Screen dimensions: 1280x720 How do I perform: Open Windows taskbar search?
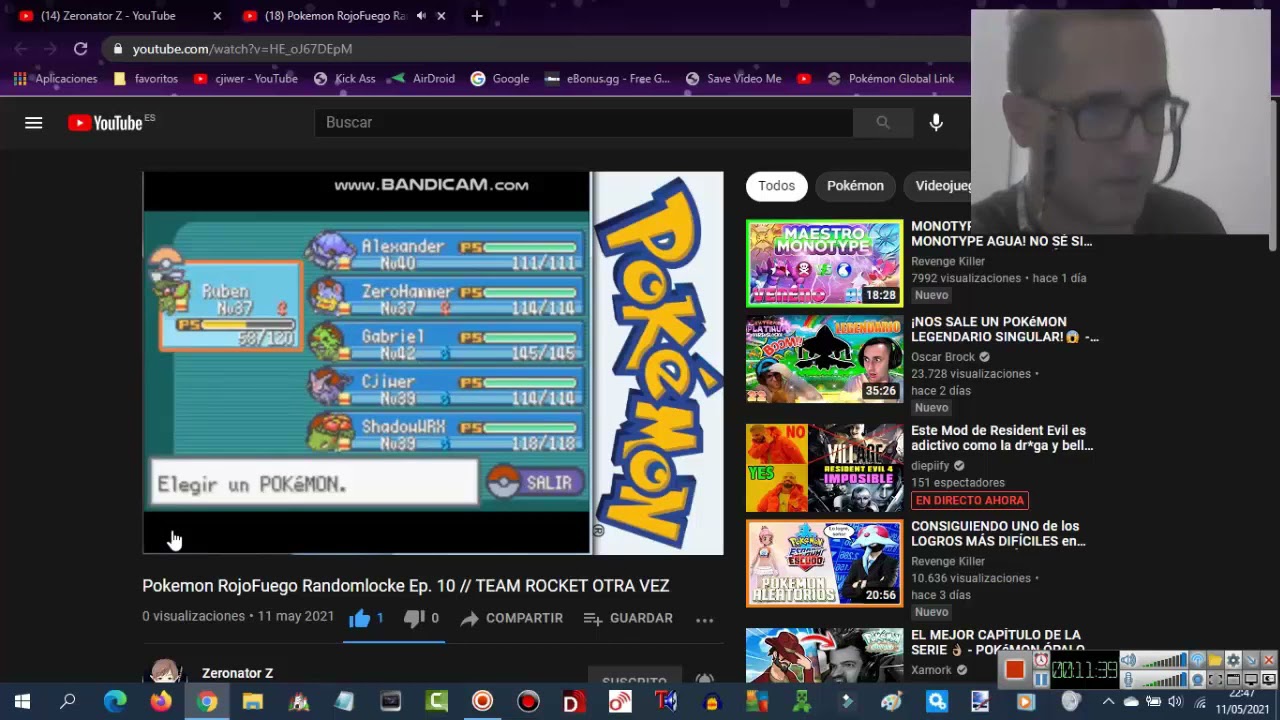pos(68,701)
